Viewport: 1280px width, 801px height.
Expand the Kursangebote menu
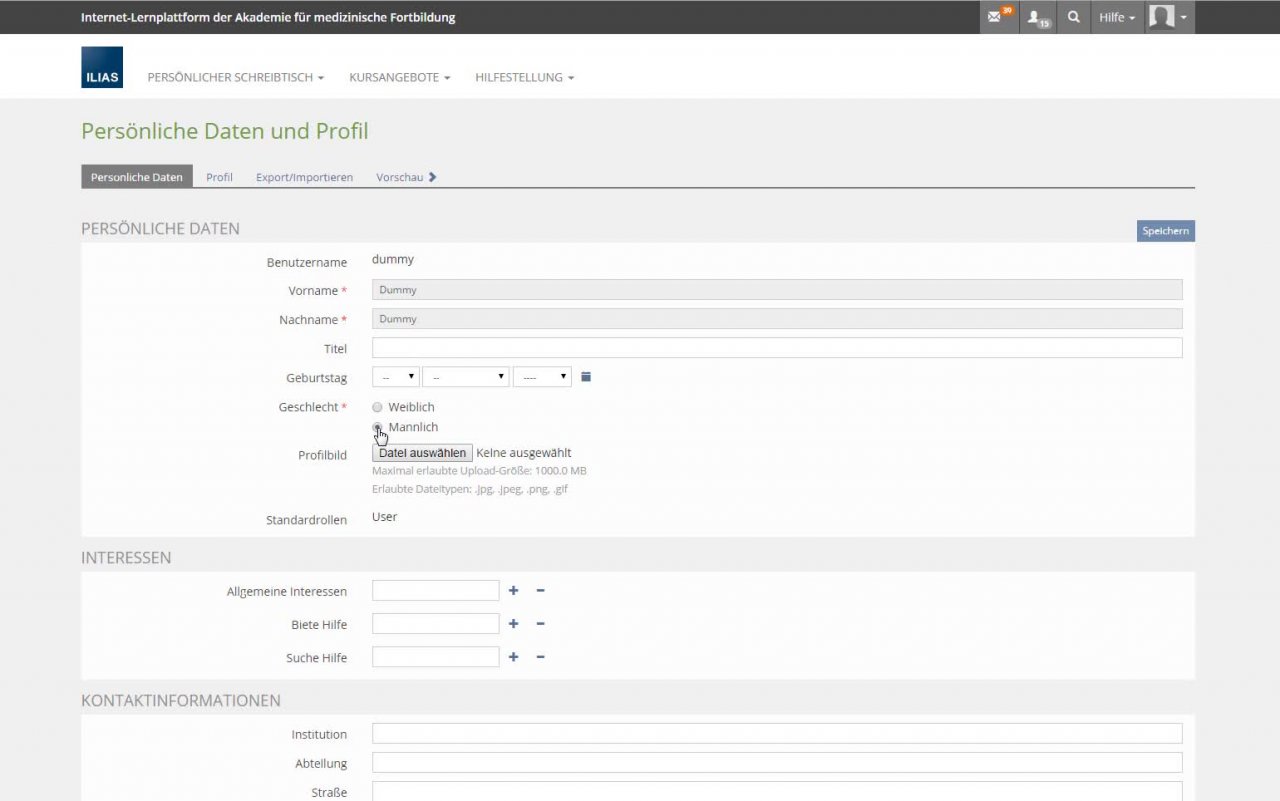click(x=400, y=77)
